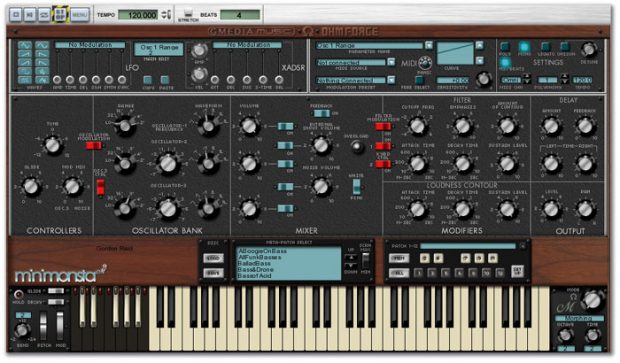Click the Beats field showing 4
The image size is (620, 363).
(240, 15)
